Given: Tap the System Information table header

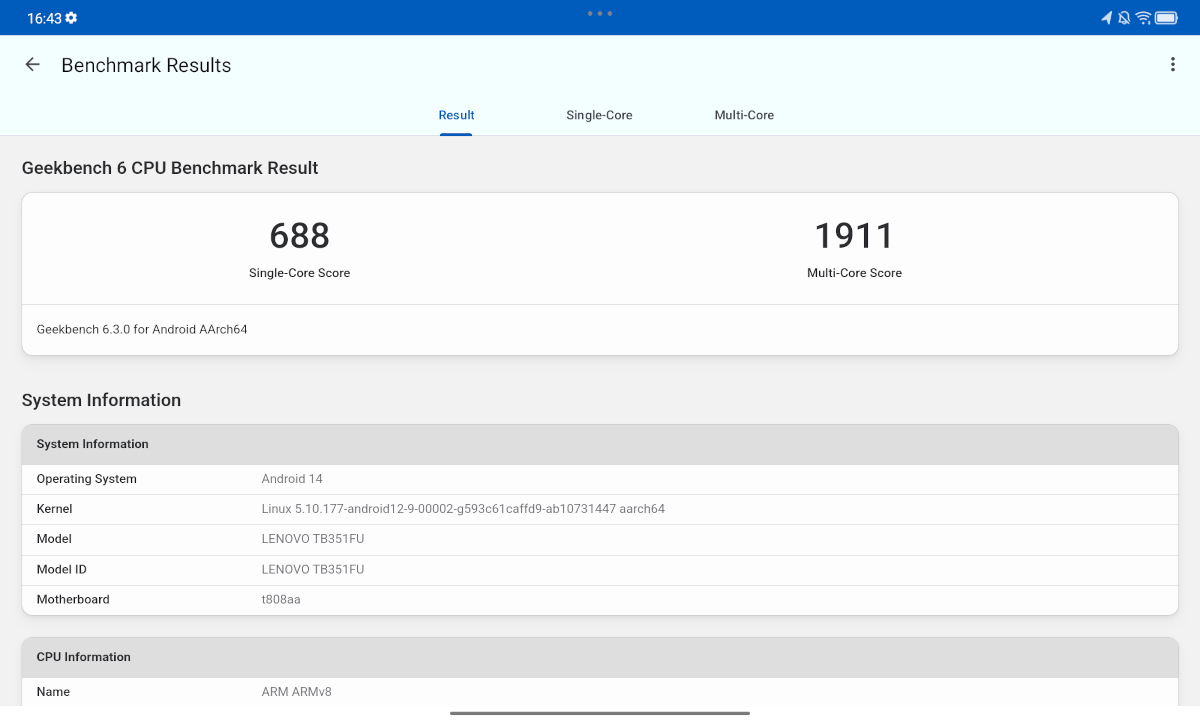Looking at the screenshot, I should [600, 444].
